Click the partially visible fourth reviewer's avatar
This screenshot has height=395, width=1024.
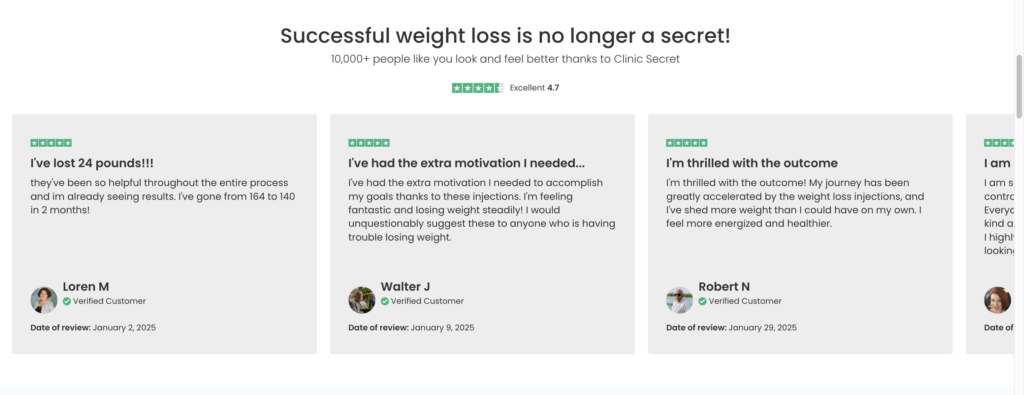[997, 300]
